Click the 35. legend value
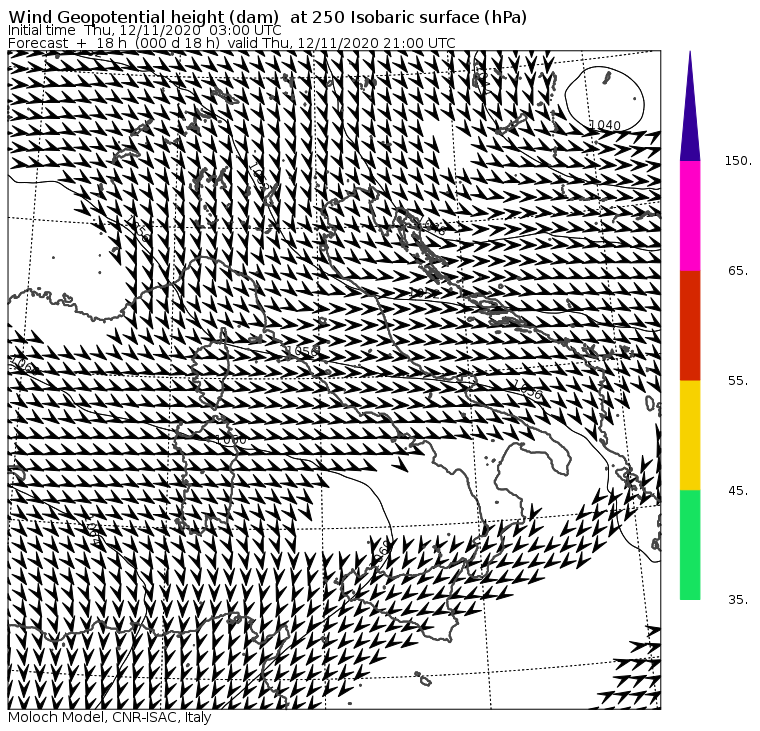Screen dimensions: 760x731 pos(738,600)
